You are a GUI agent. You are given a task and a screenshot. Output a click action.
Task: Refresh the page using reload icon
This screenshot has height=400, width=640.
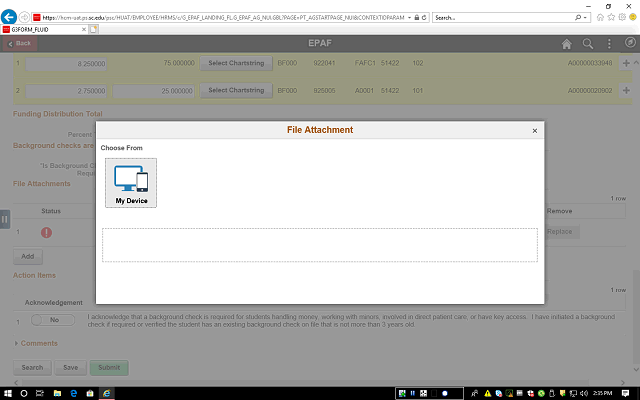click(x=424, y=18)
